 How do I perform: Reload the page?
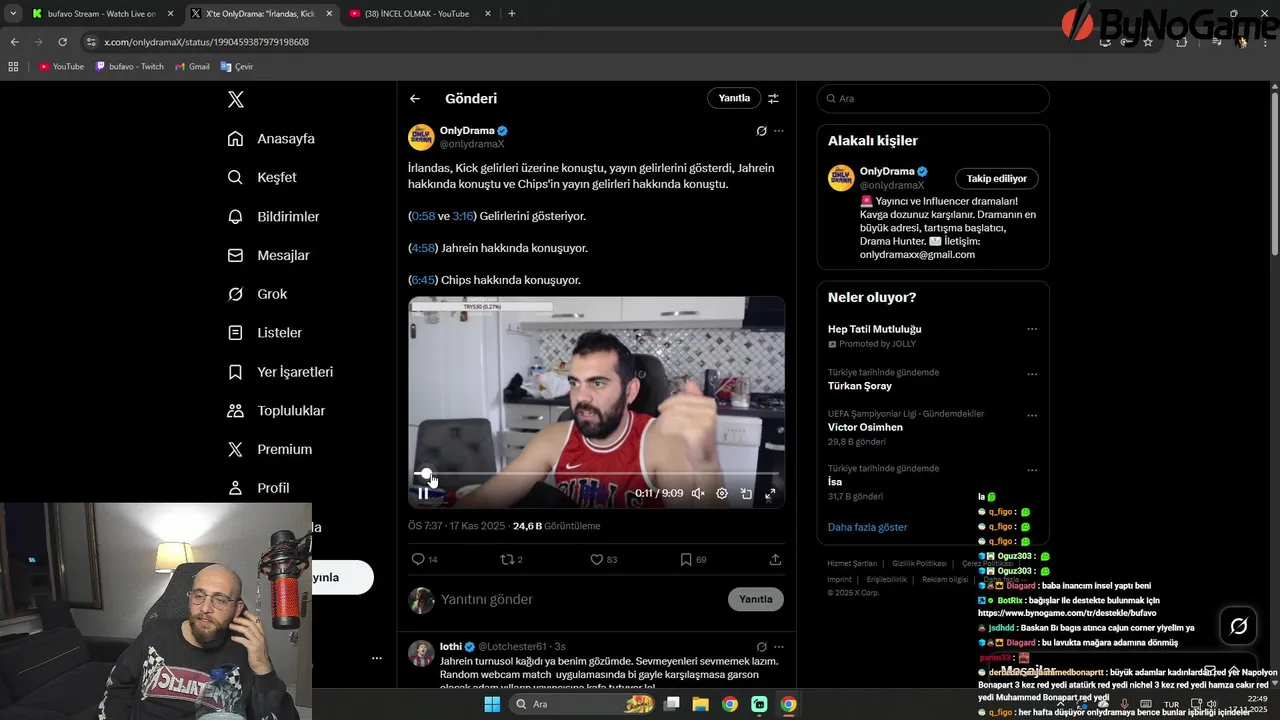62,42
